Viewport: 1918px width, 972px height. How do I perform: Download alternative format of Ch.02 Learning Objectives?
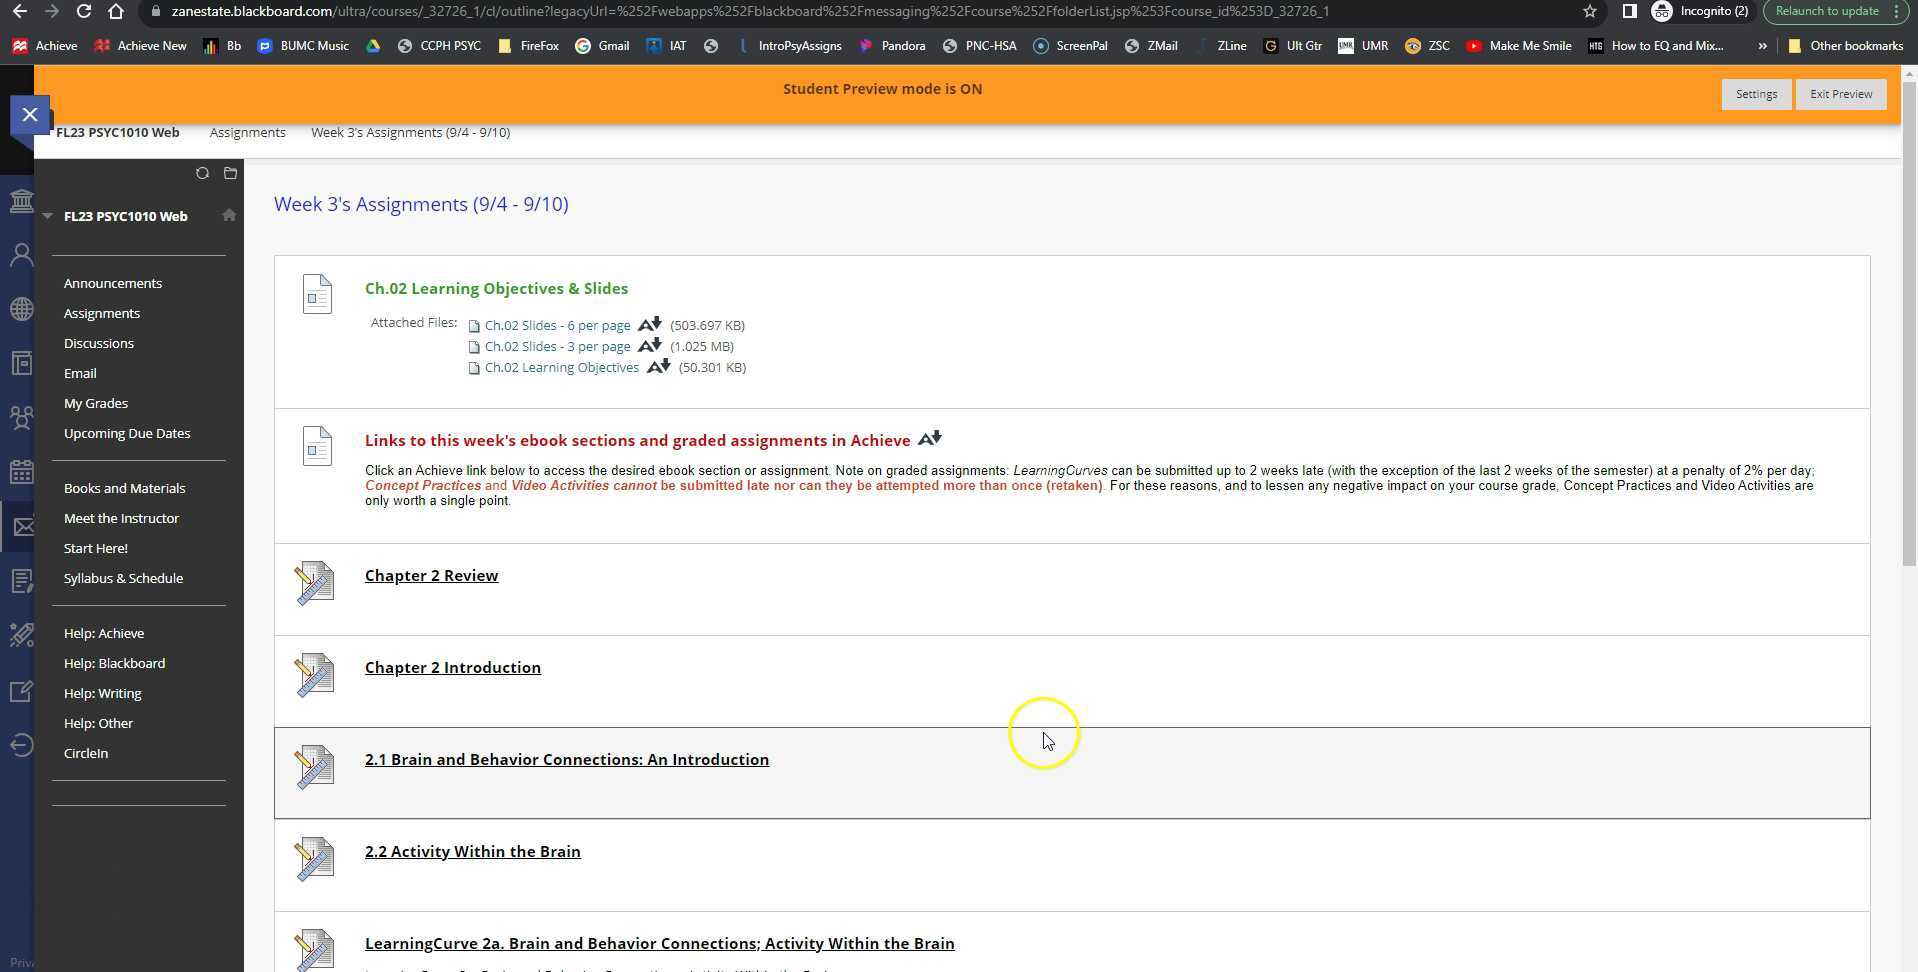click(657, 366)
